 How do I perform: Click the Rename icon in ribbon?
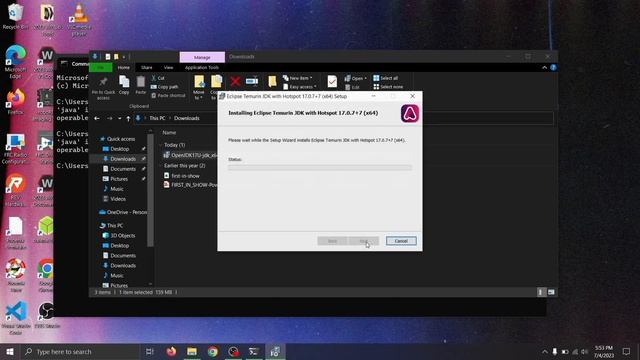point(252,81)
